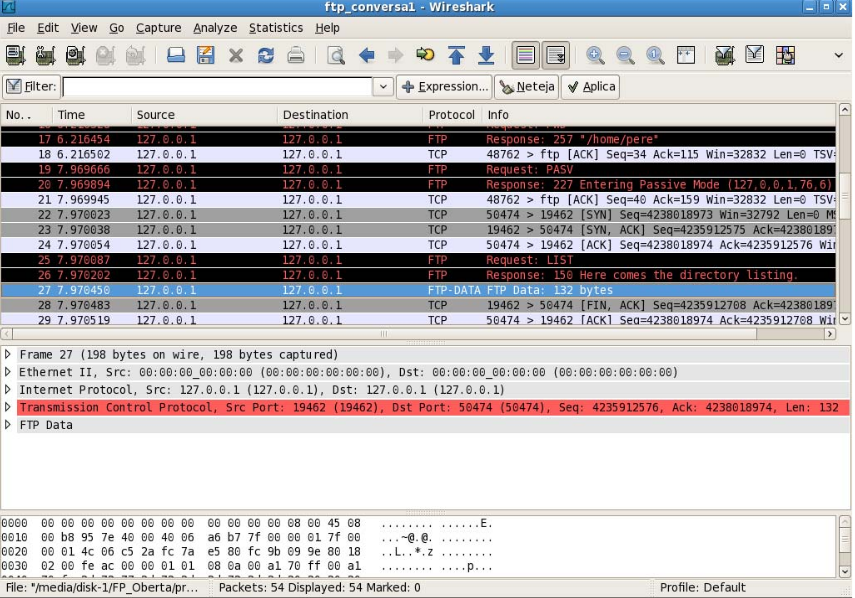Click the Open capture file icon

(x=176, y=55)
